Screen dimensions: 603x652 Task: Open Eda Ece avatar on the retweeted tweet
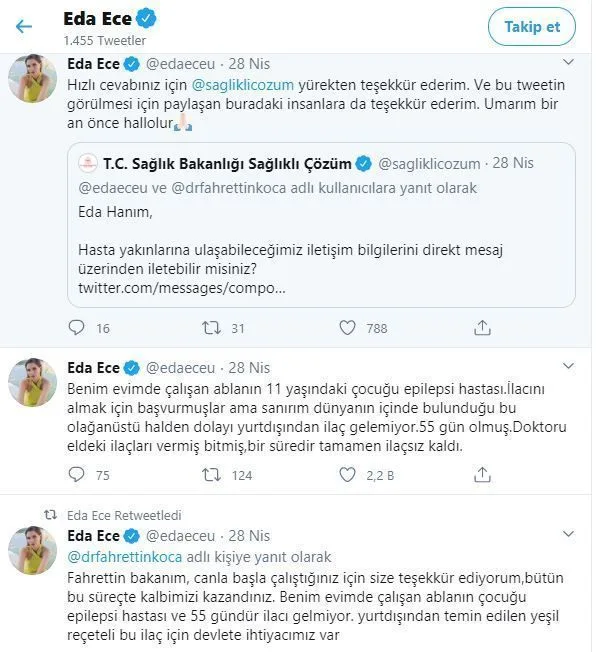pos(32,550)
